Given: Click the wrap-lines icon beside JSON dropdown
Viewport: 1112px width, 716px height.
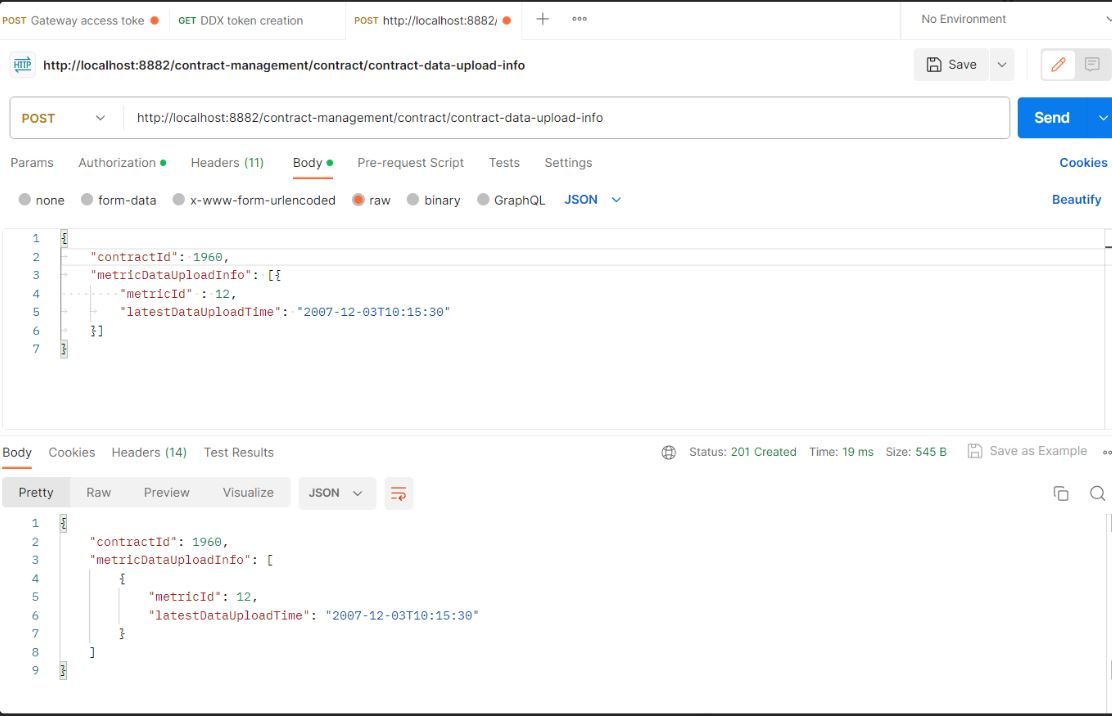Looking at the screenshot, I should pyautogui.click(x=399, y=493).
